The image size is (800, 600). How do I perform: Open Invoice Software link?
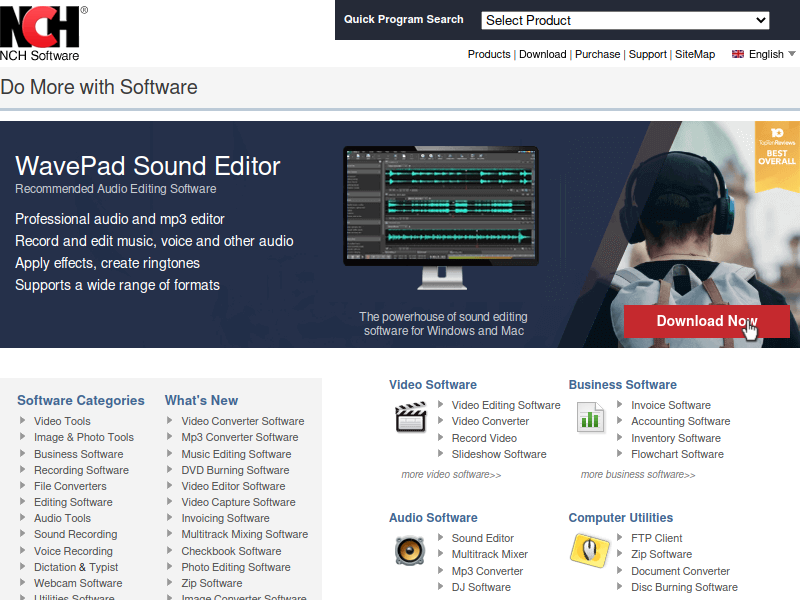pyautogui.click(x=671, y=405)
